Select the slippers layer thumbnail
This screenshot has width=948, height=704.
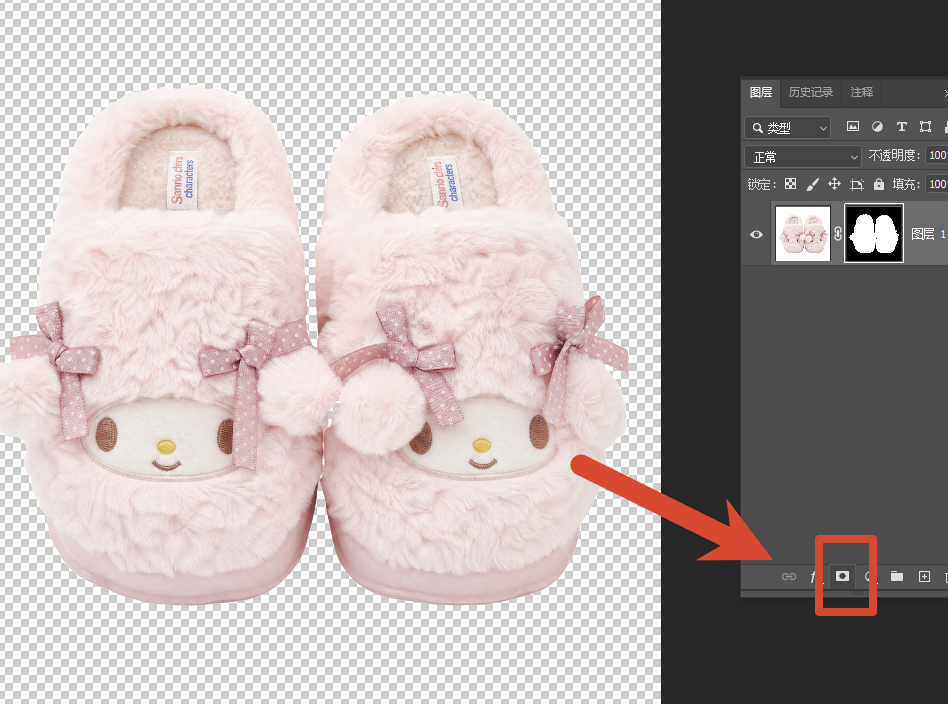coord(803,233)
